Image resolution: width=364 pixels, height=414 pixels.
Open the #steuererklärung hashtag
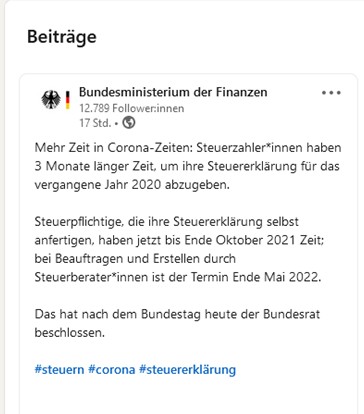coord(187,370)
